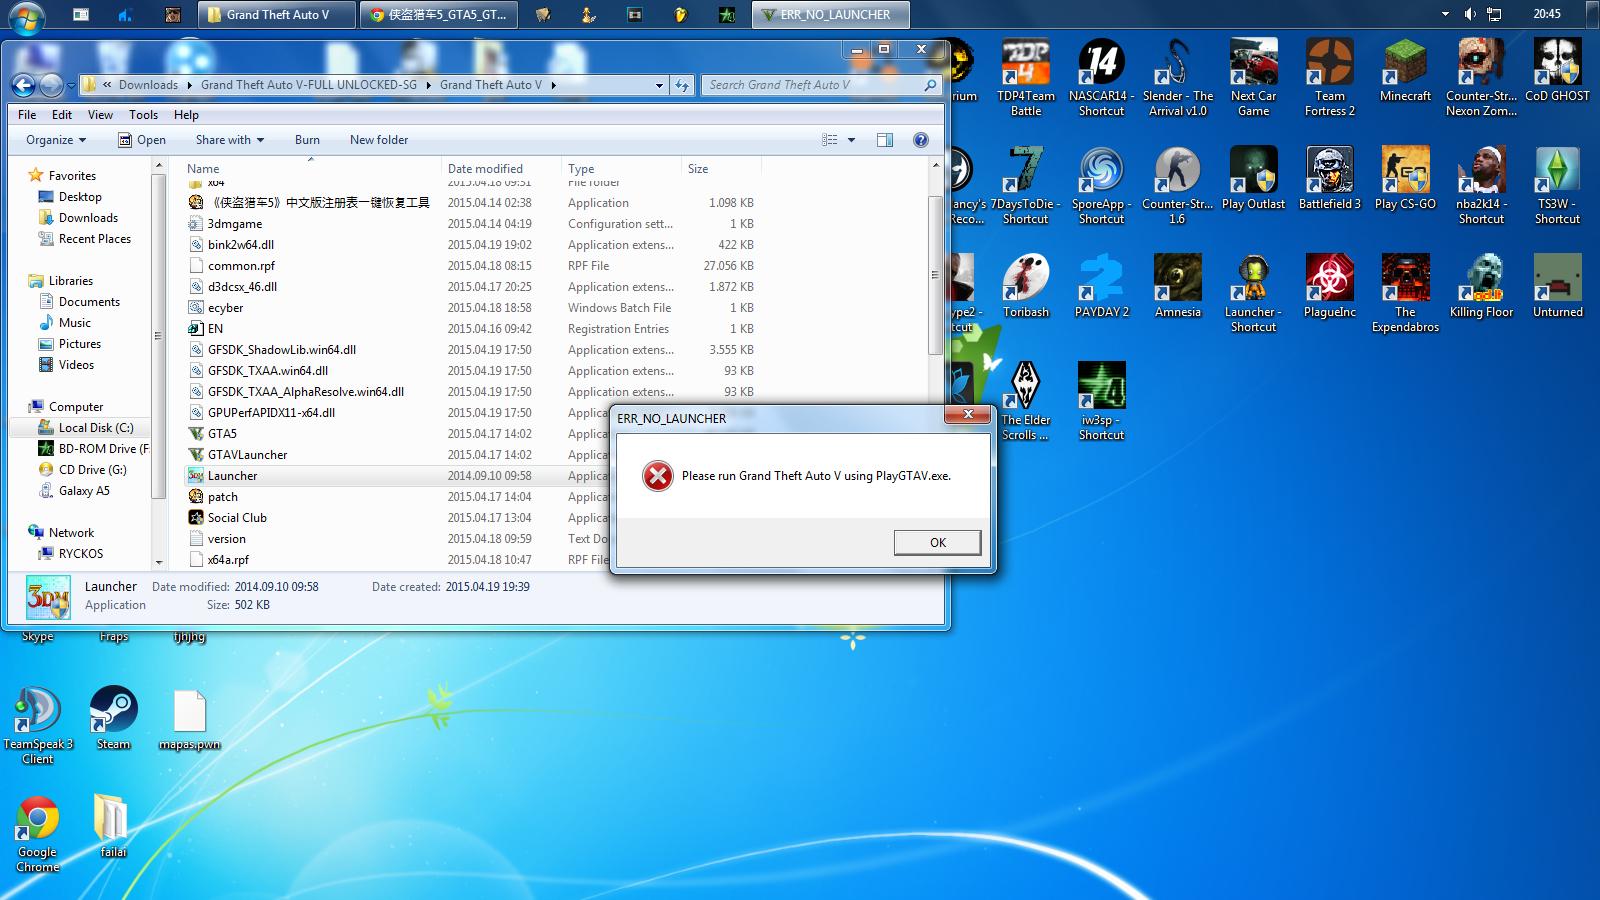Switch to Grand Theft Auto V taskbar button

[276, 15]
